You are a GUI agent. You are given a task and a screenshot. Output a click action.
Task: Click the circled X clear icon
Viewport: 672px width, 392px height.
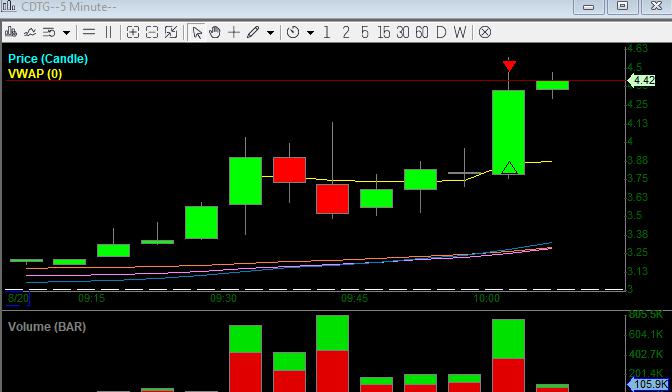coord(485,32)
